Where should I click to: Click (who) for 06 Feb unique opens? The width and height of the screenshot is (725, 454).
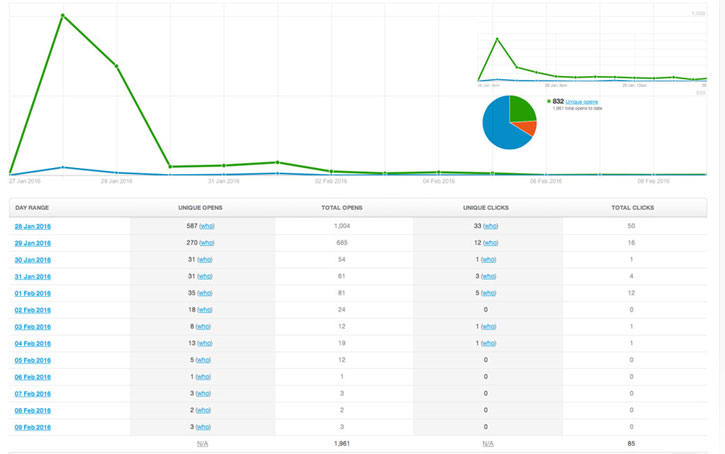pos(203,376)
